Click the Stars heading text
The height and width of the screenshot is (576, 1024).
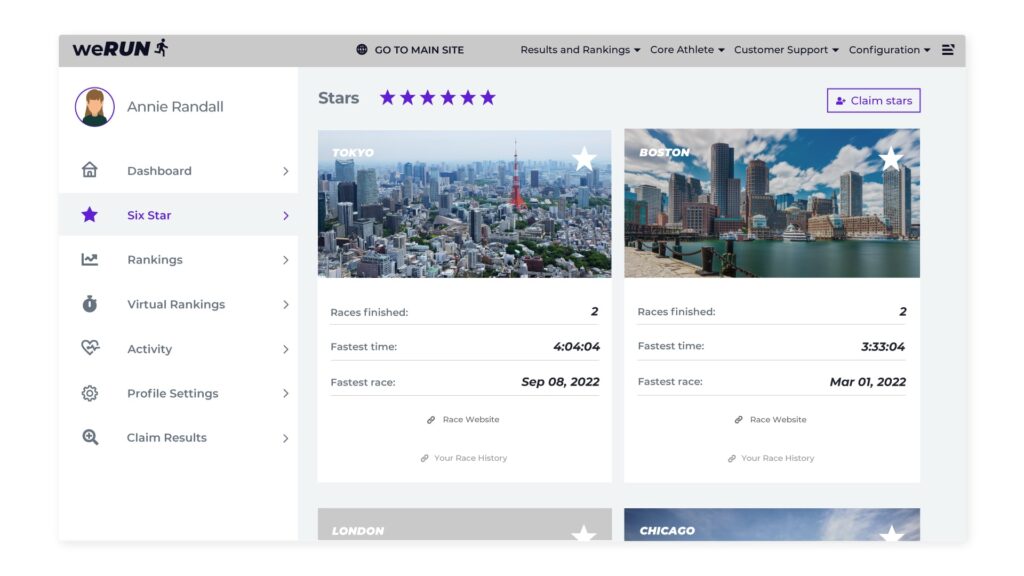coord(338,98)
